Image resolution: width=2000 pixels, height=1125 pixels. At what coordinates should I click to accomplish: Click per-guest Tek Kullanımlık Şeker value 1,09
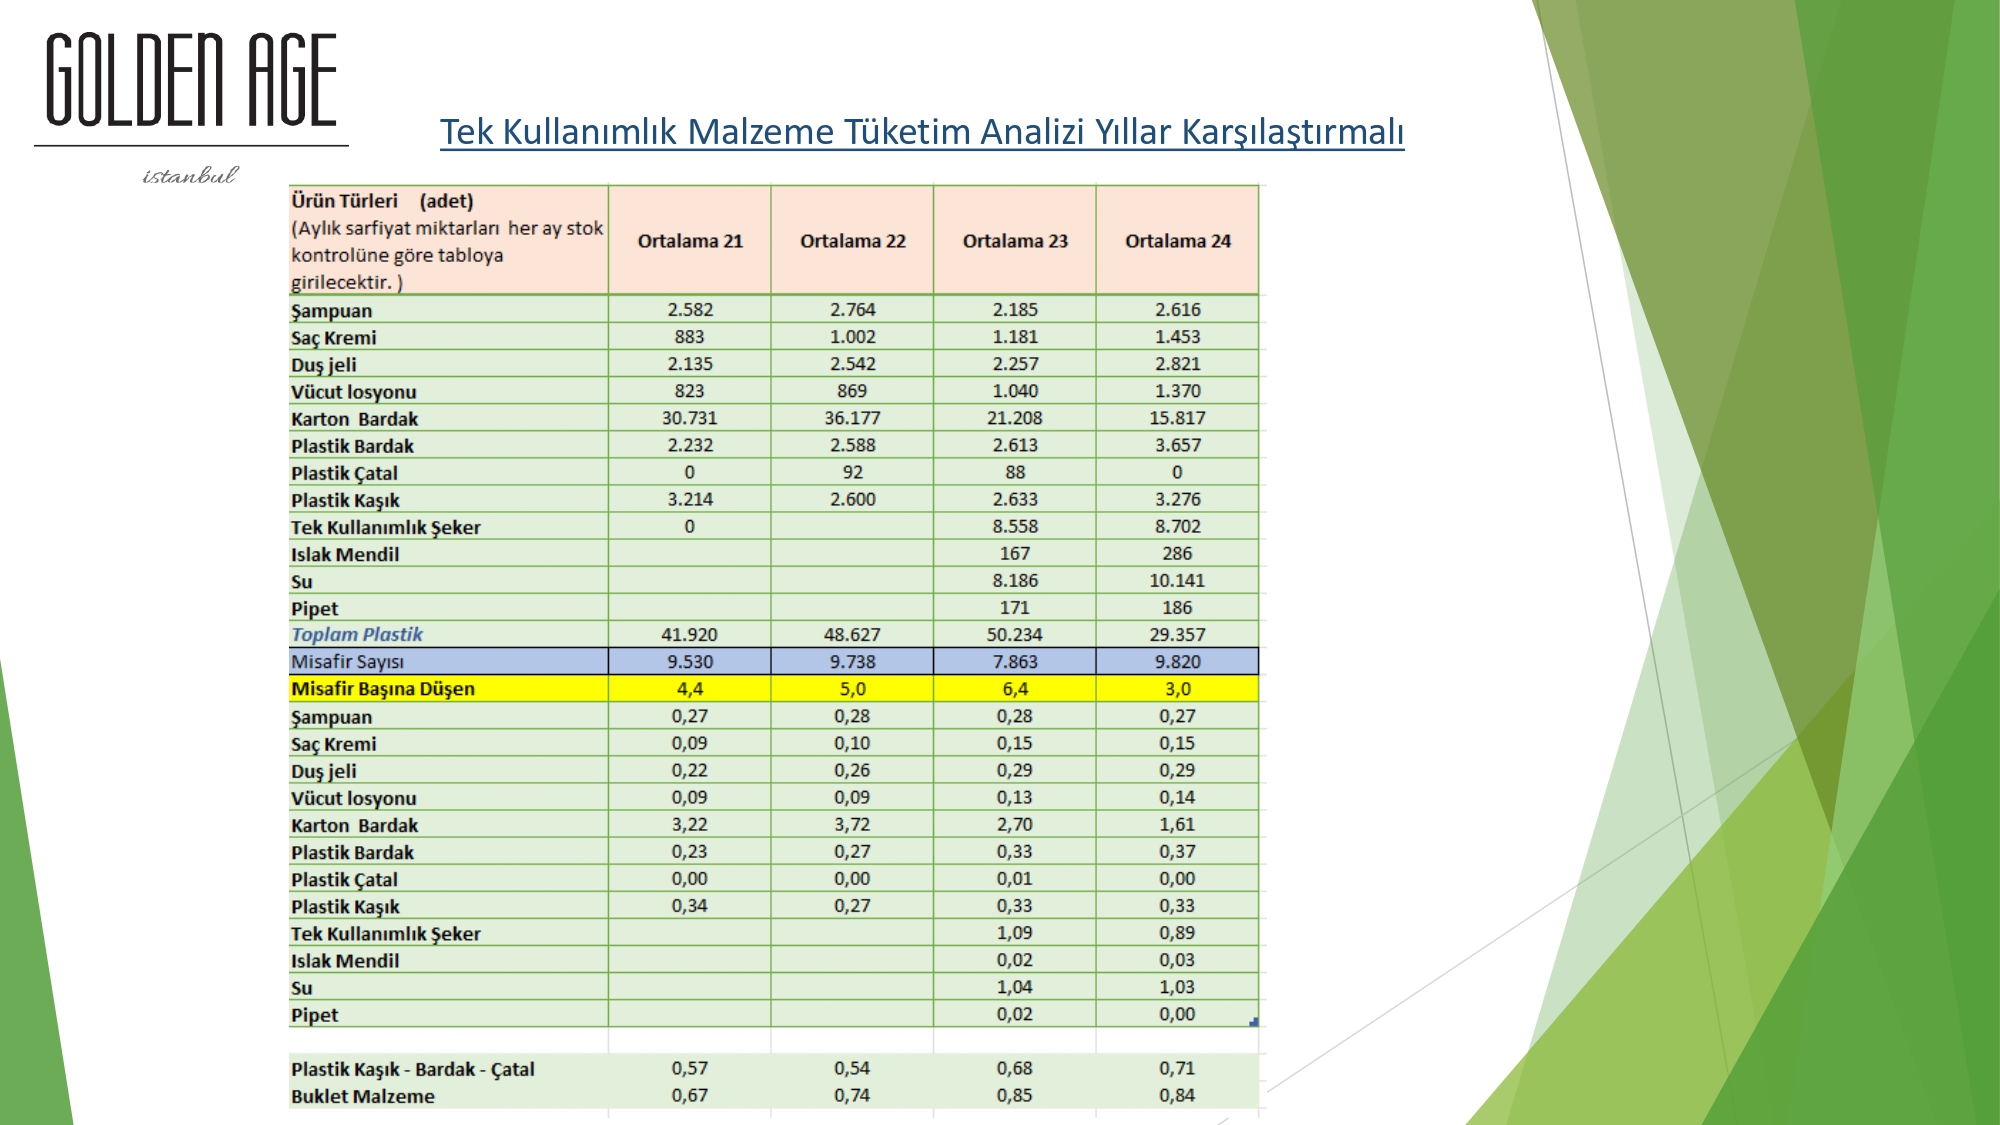point(1015,932)
